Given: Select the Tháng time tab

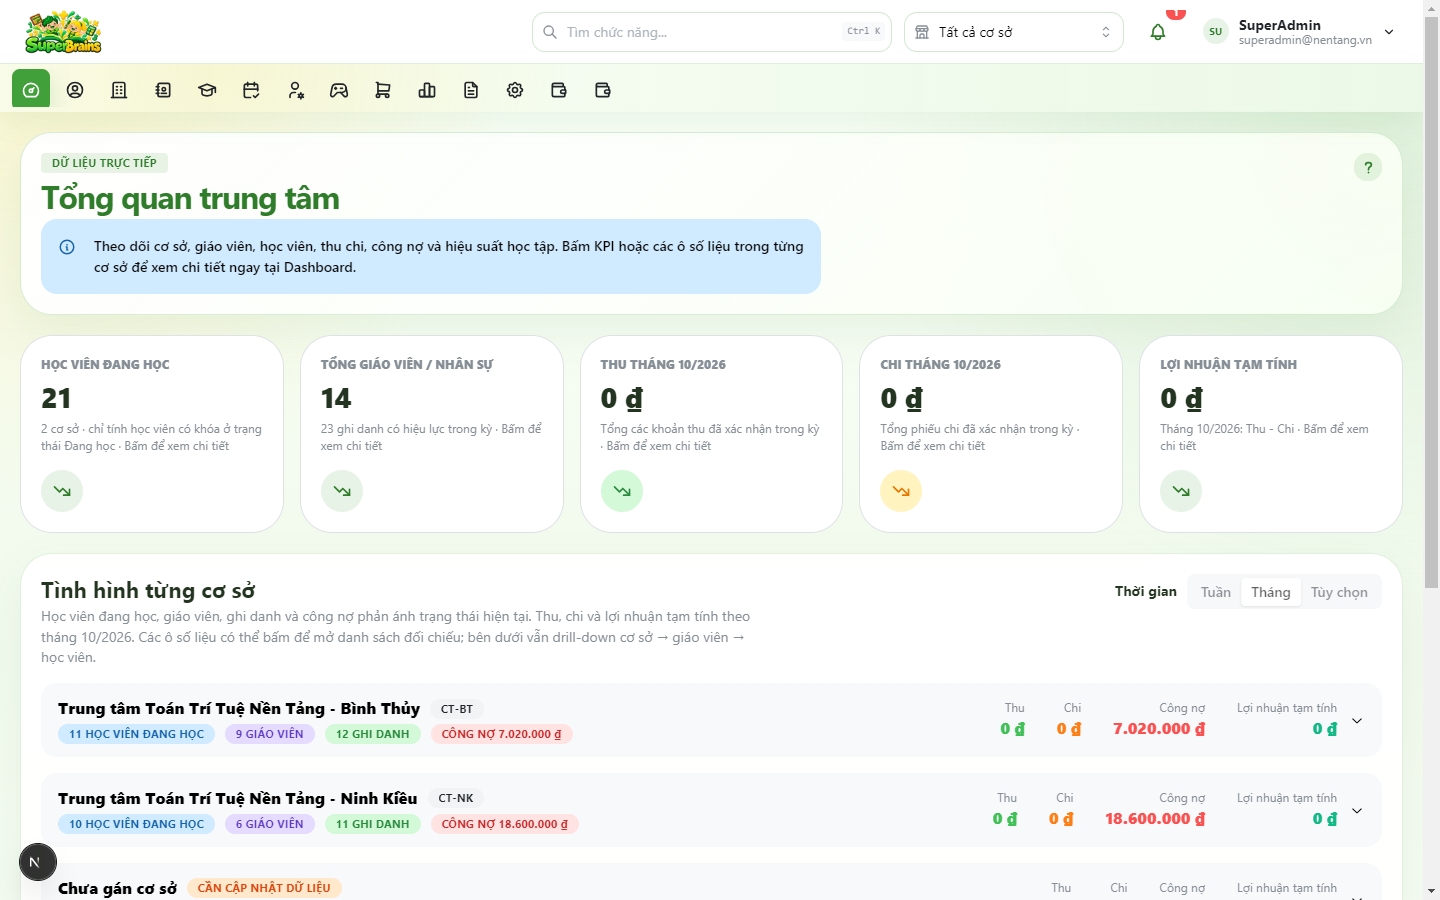Looking at the screenshot, I should (x=1271, y=592).
